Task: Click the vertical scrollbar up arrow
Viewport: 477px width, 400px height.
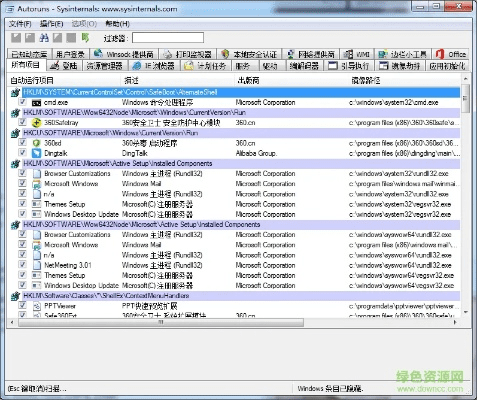Action: coord(465,79)
